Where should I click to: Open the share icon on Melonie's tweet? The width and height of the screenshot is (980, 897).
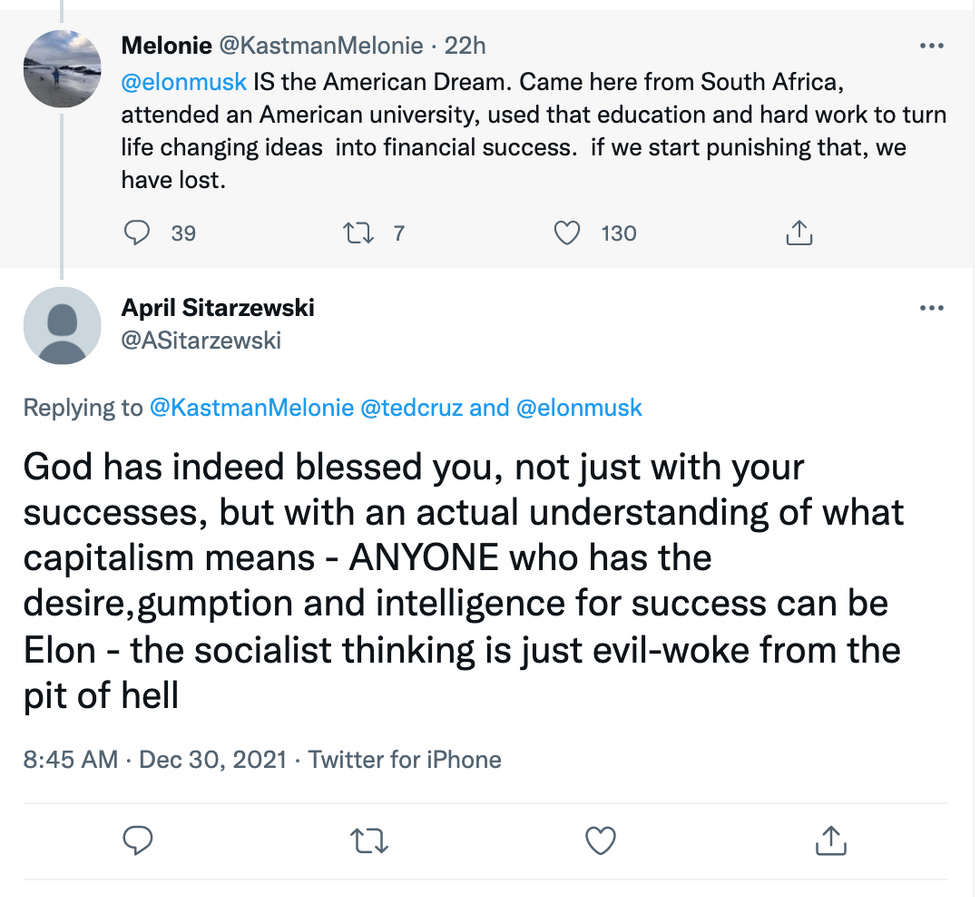(798, 232)
